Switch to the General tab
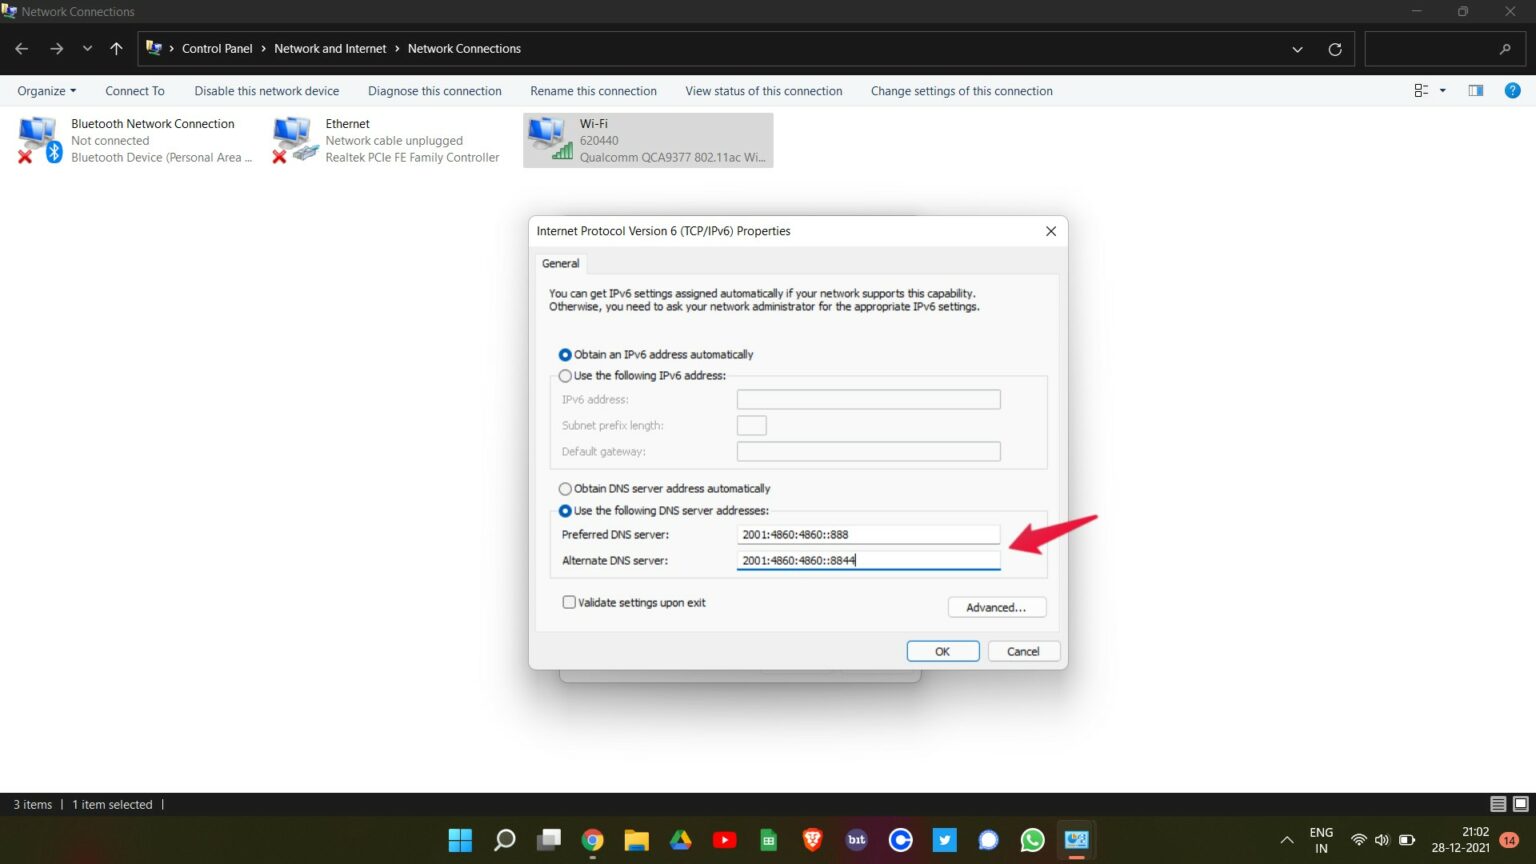 click(x=560, y=263)
